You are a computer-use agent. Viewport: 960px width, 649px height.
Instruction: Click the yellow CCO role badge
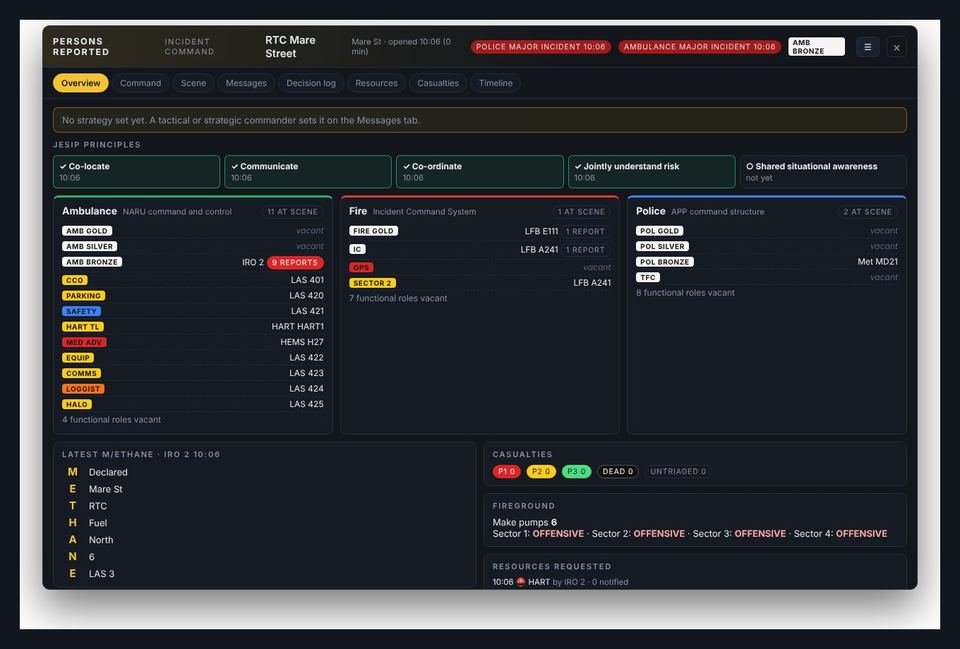pos(75,280)
